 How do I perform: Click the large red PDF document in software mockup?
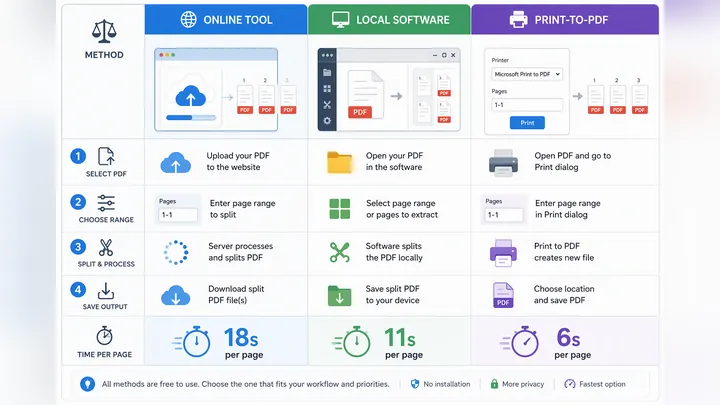click(366, 94)
